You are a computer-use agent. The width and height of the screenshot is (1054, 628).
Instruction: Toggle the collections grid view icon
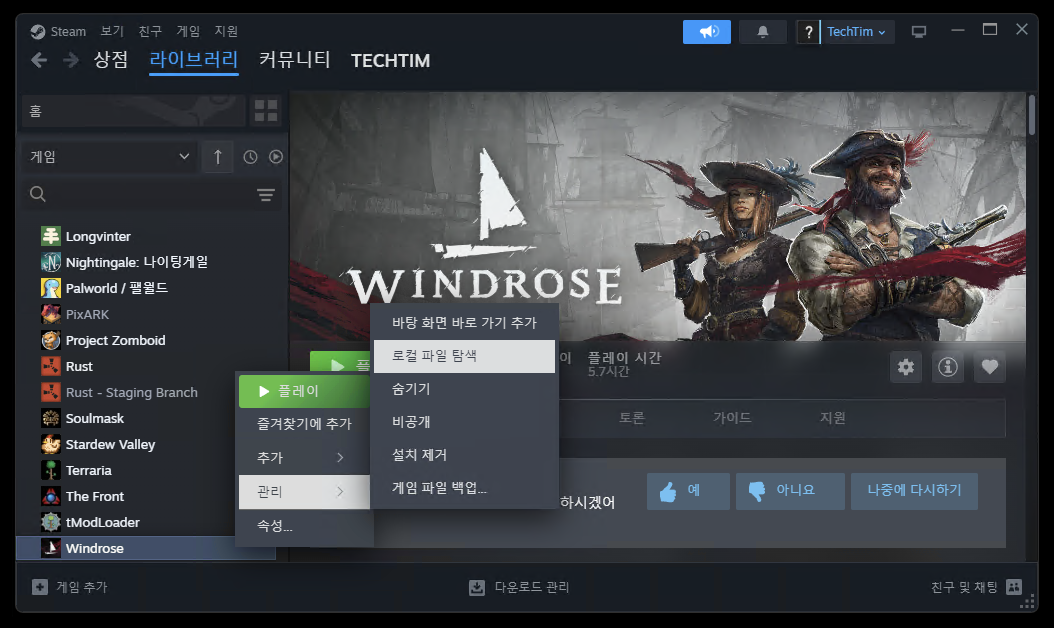point(266,110)
